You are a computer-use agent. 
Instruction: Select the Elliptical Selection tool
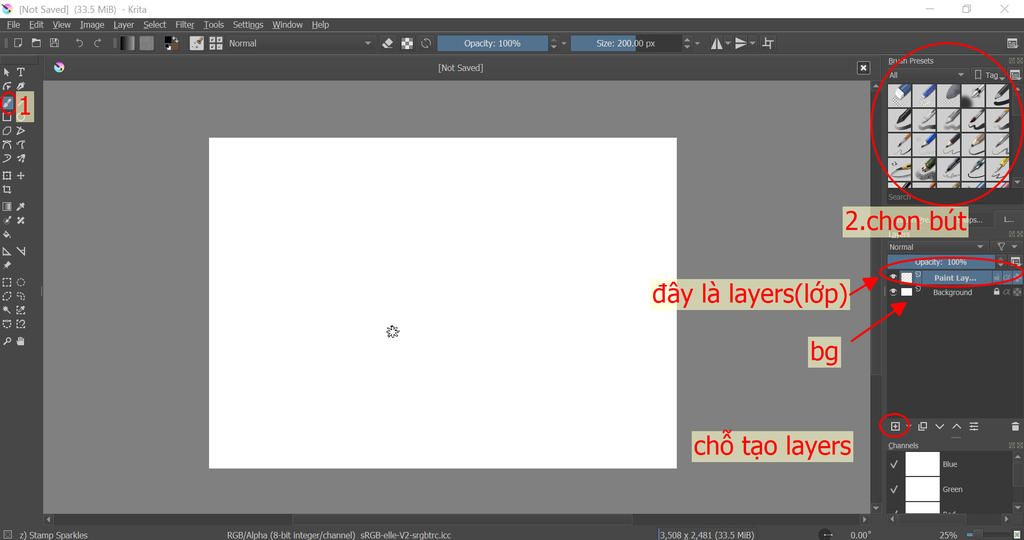point(21,283)
